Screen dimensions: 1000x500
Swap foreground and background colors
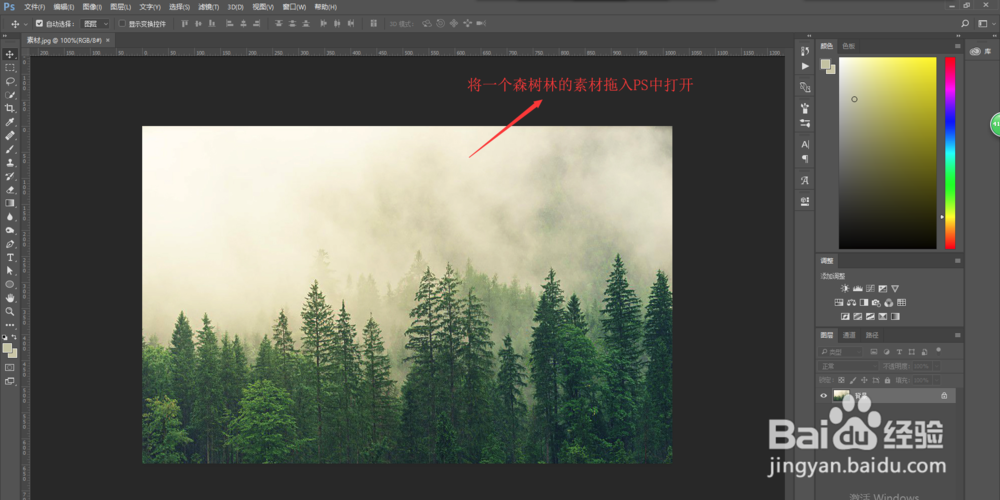pyautogui.click(x=15, y=337)
